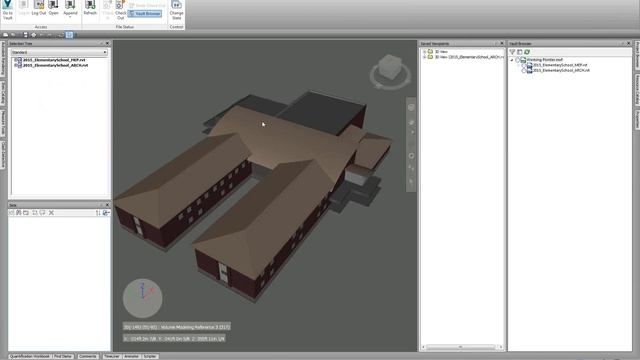The image size is (640, 360).
Task: Expand the MEP file node in Selection Tree
Action: pyautogui.click(x=15, y=60)
